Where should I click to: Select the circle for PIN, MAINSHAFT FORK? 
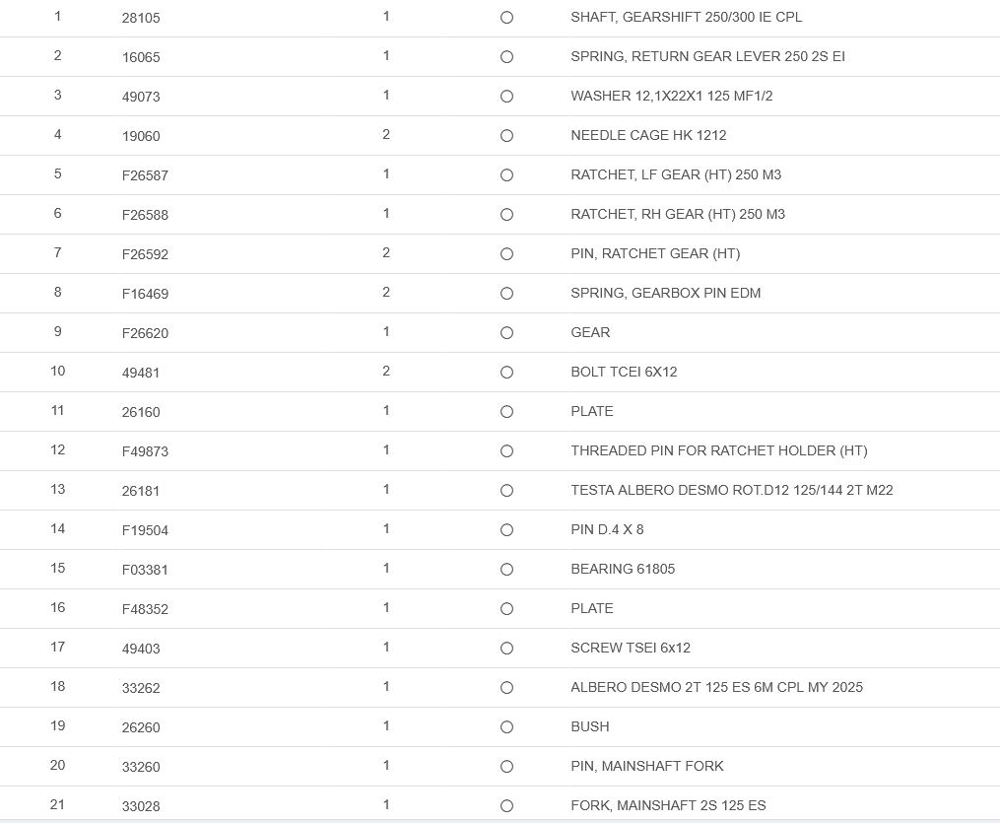(506, 766)
